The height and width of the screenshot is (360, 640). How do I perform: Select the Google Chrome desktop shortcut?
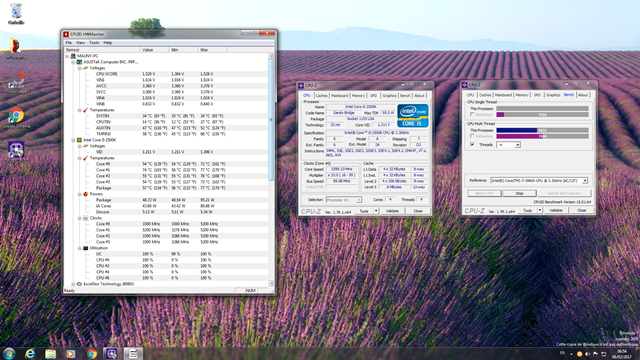point(16,118)
